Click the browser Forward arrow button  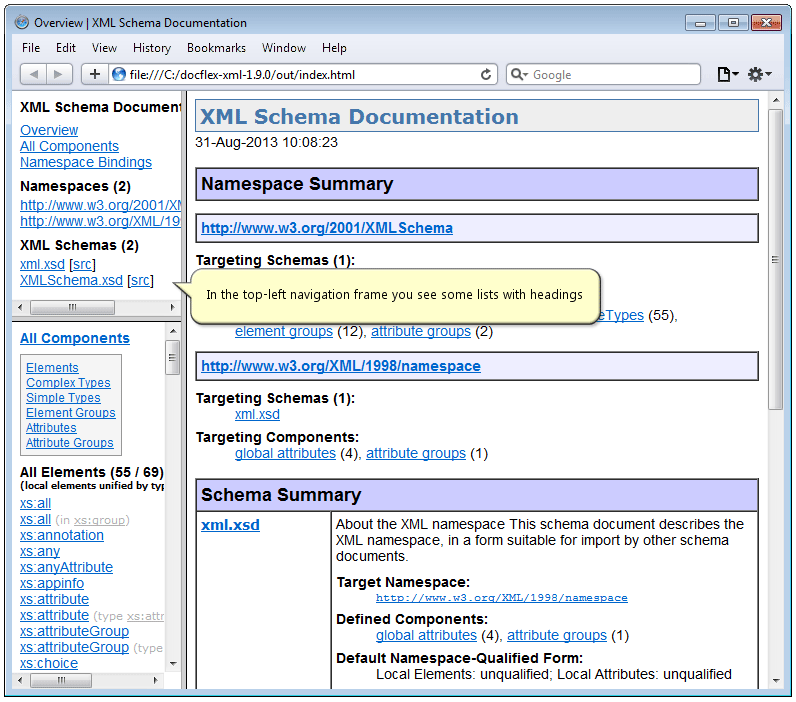[59, 74]
